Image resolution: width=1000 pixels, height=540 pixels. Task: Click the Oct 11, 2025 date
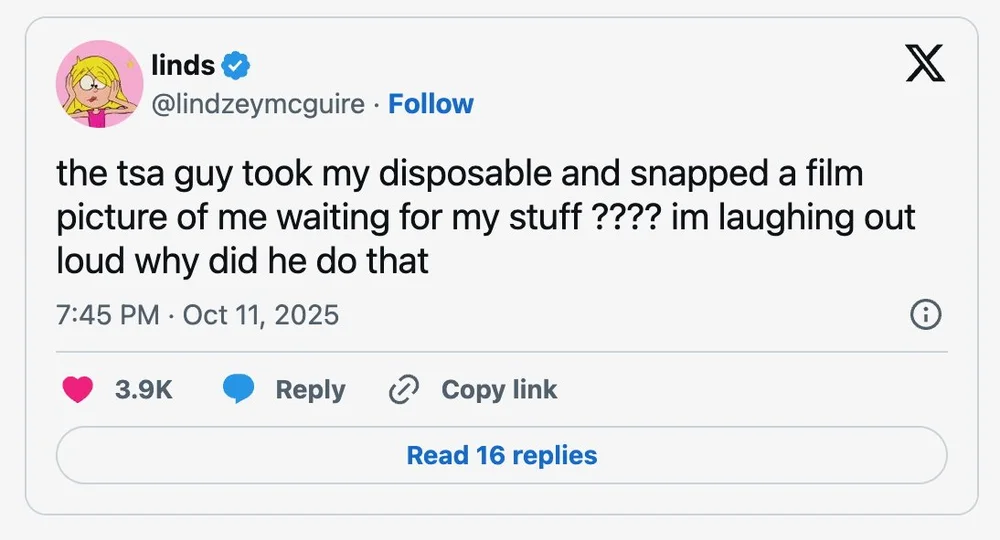260,315
